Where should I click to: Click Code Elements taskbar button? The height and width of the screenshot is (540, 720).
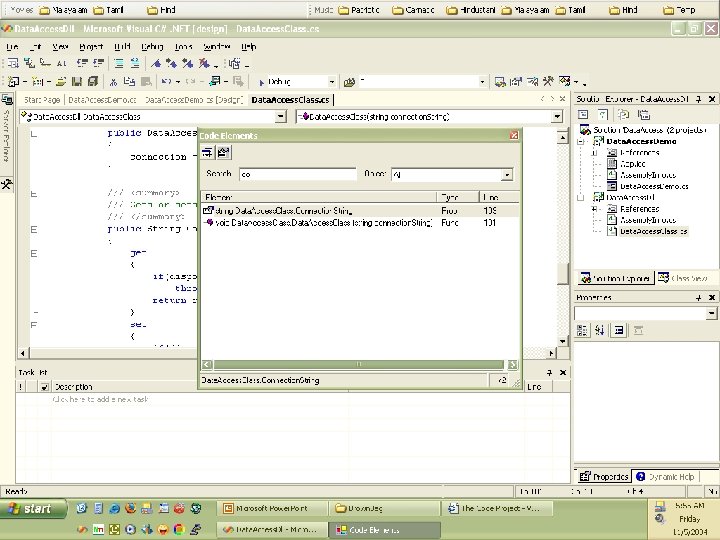coord(384,530)
